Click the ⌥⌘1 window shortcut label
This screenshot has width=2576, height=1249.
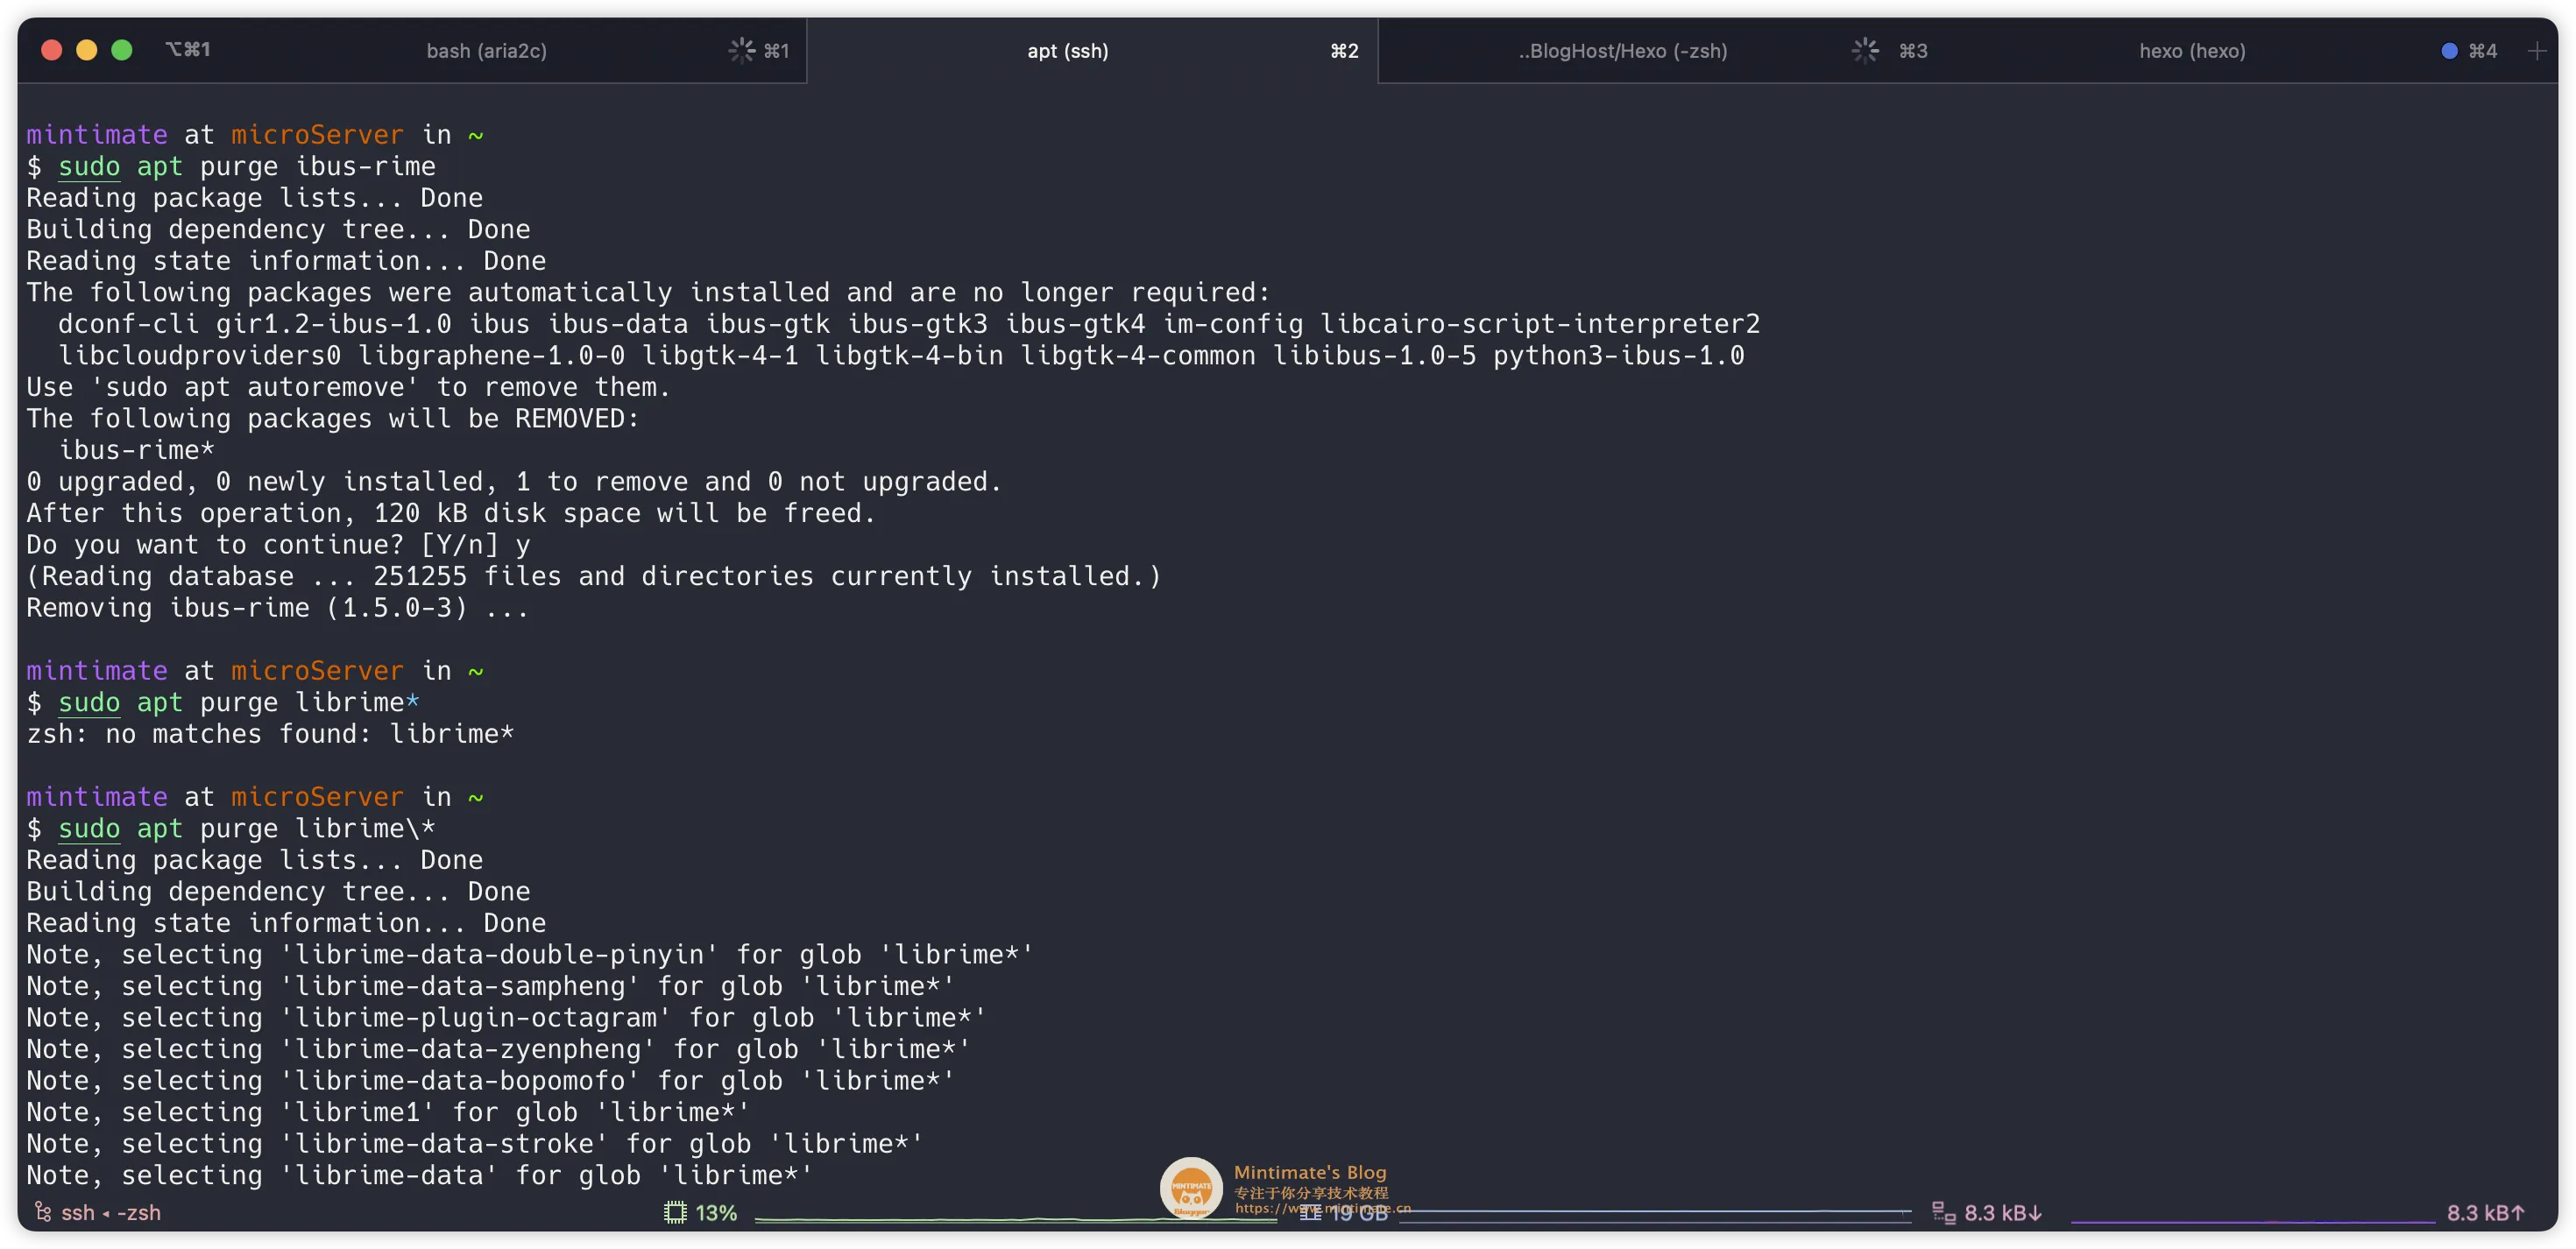click(188, 49)
